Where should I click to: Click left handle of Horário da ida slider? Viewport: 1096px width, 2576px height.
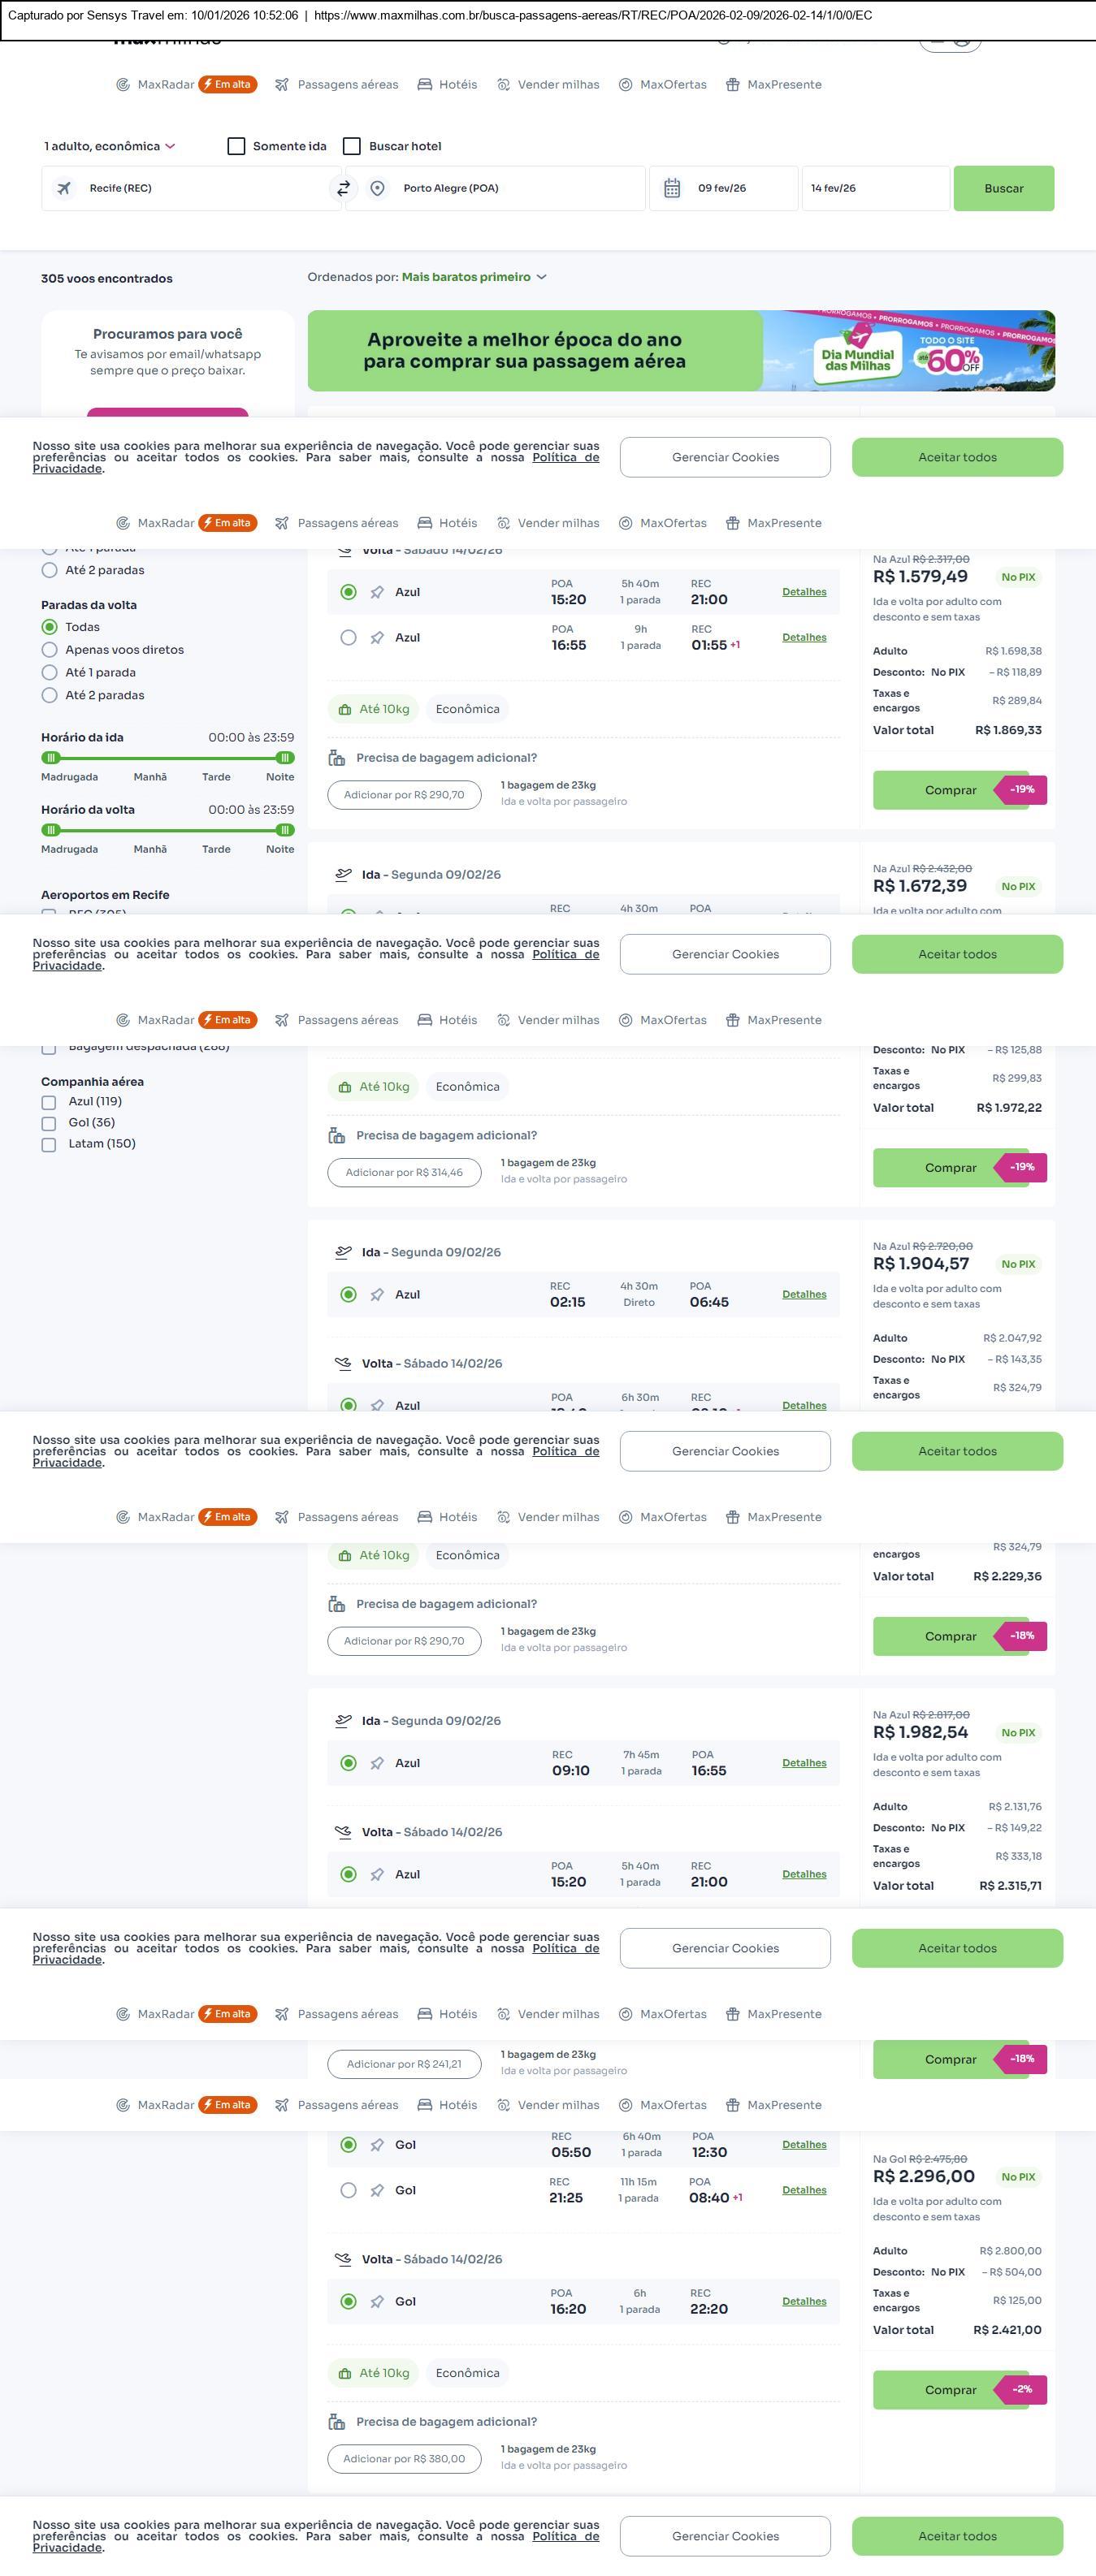[51, 758]
